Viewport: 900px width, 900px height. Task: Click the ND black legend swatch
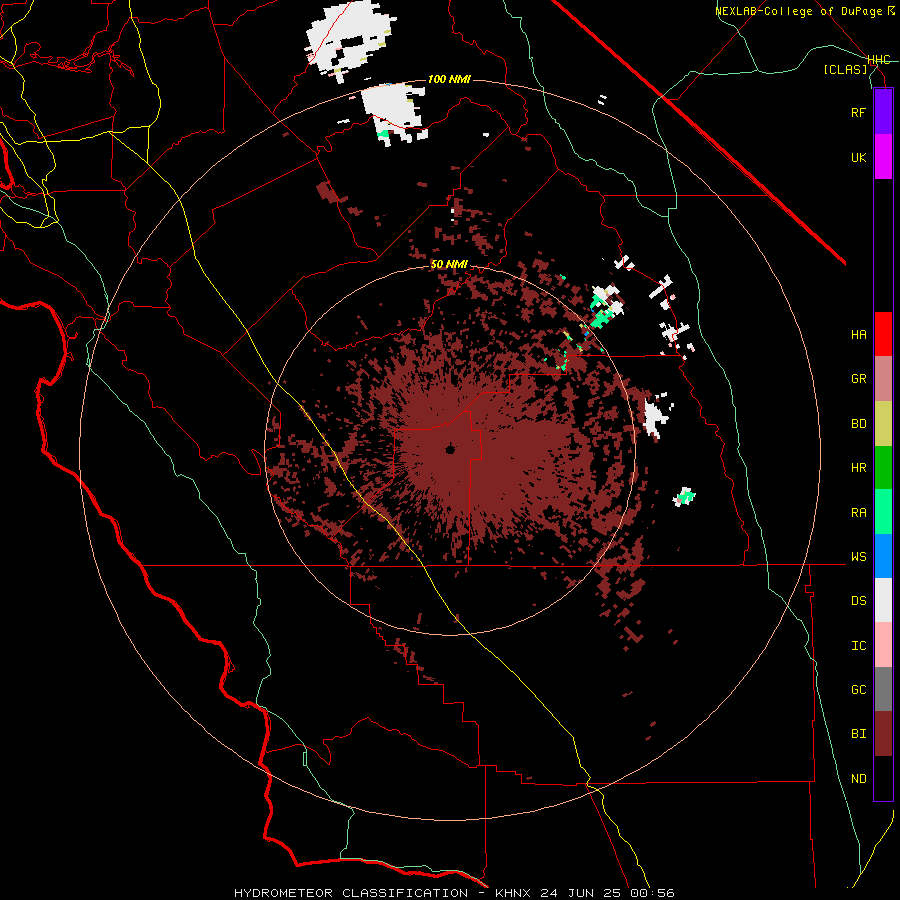click(x=883, y=778)
